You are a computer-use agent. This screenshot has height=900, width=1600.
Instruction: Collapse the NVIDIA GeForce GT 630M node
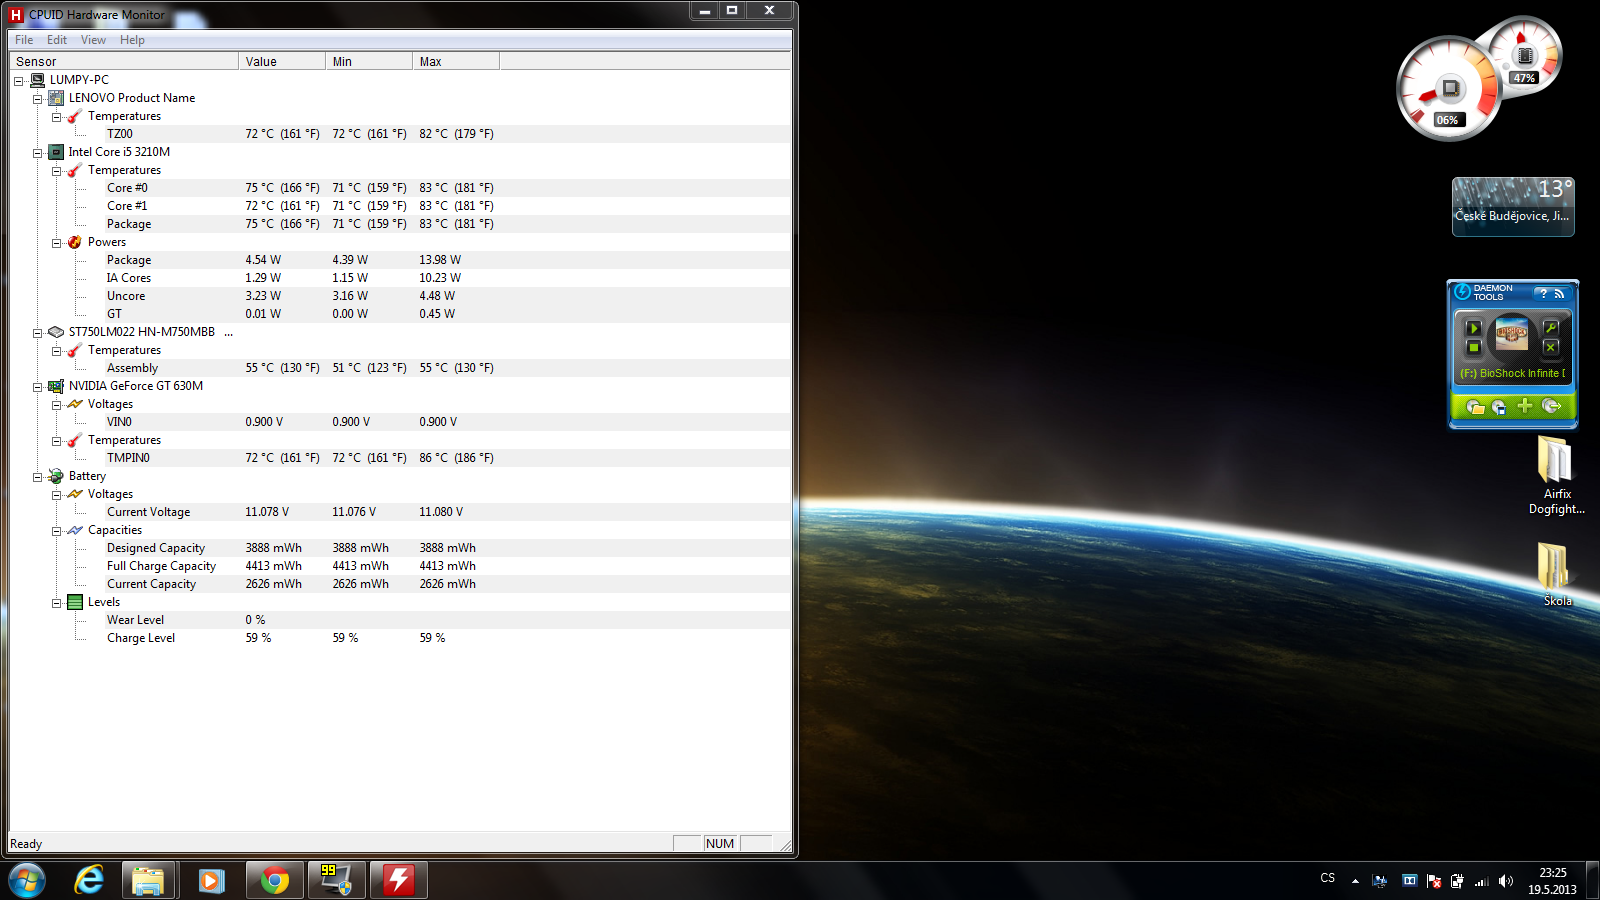(x=37, y=387)
